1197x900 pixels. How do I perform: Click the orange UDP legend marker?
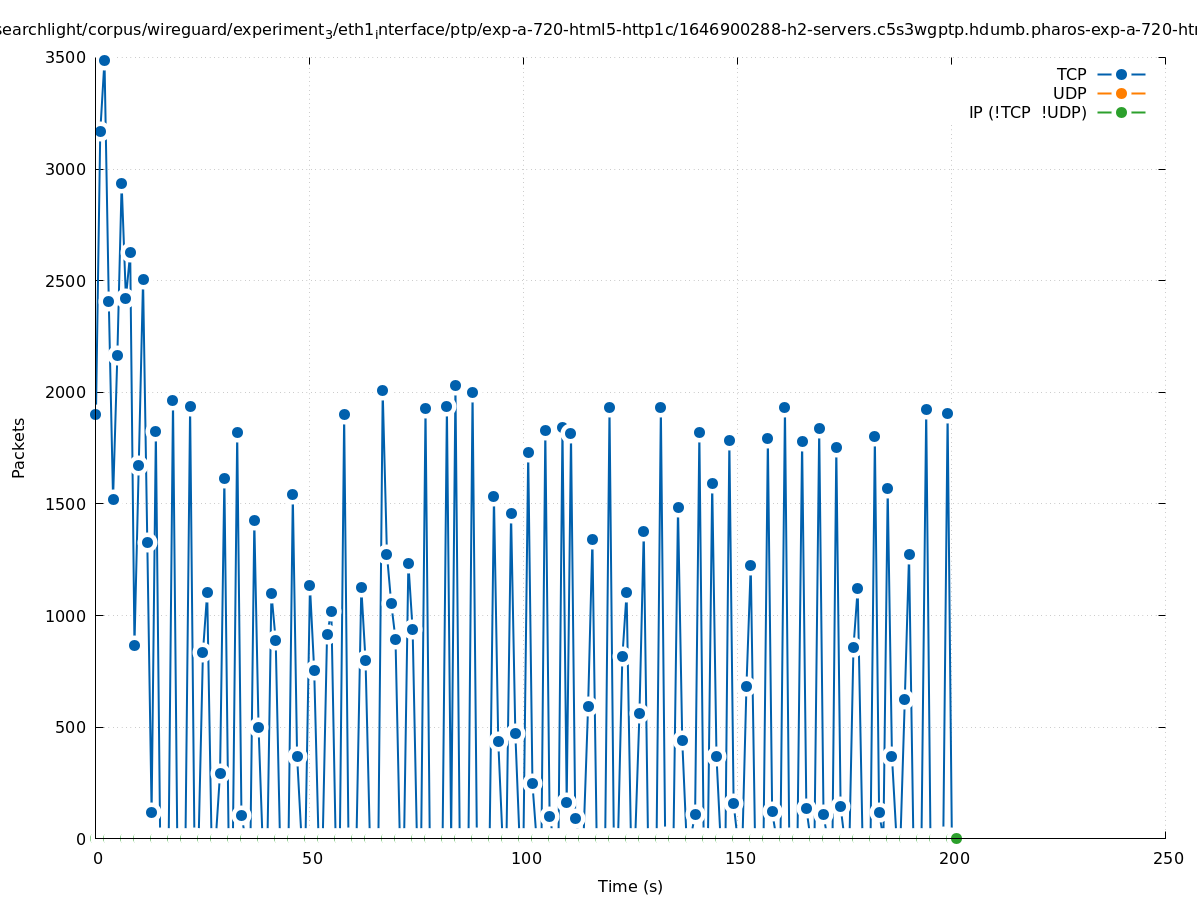click(x=1121, y=93)
